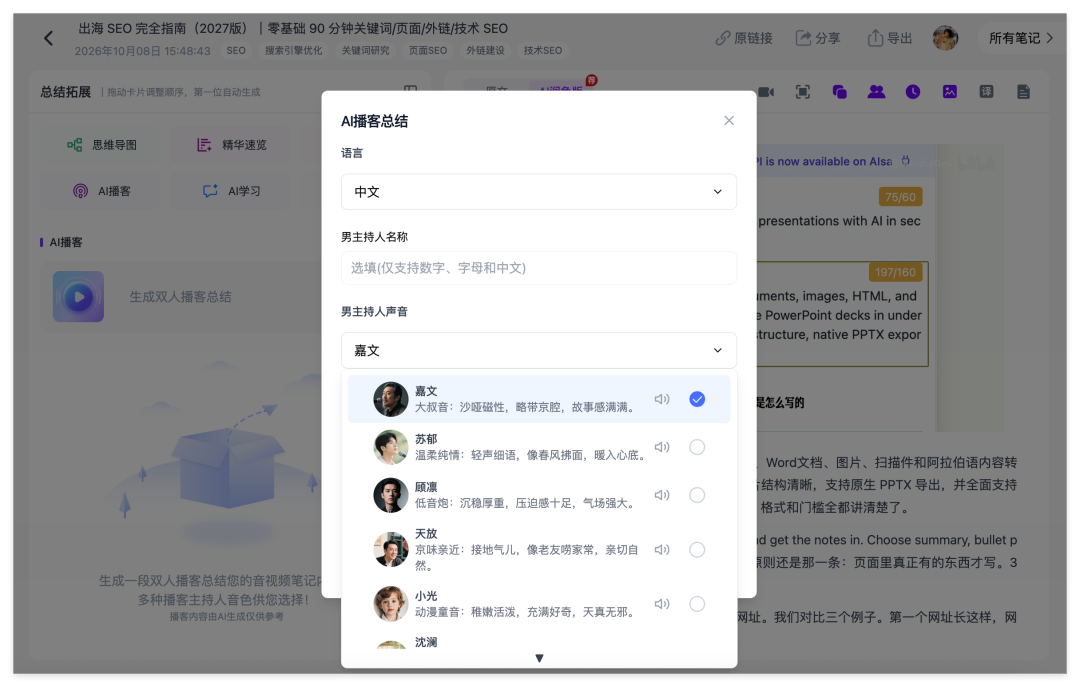This screenshot has width=1080, height=687.
Task: Click the clock timestamp toolbar icon
Action: tap(913, 92)
